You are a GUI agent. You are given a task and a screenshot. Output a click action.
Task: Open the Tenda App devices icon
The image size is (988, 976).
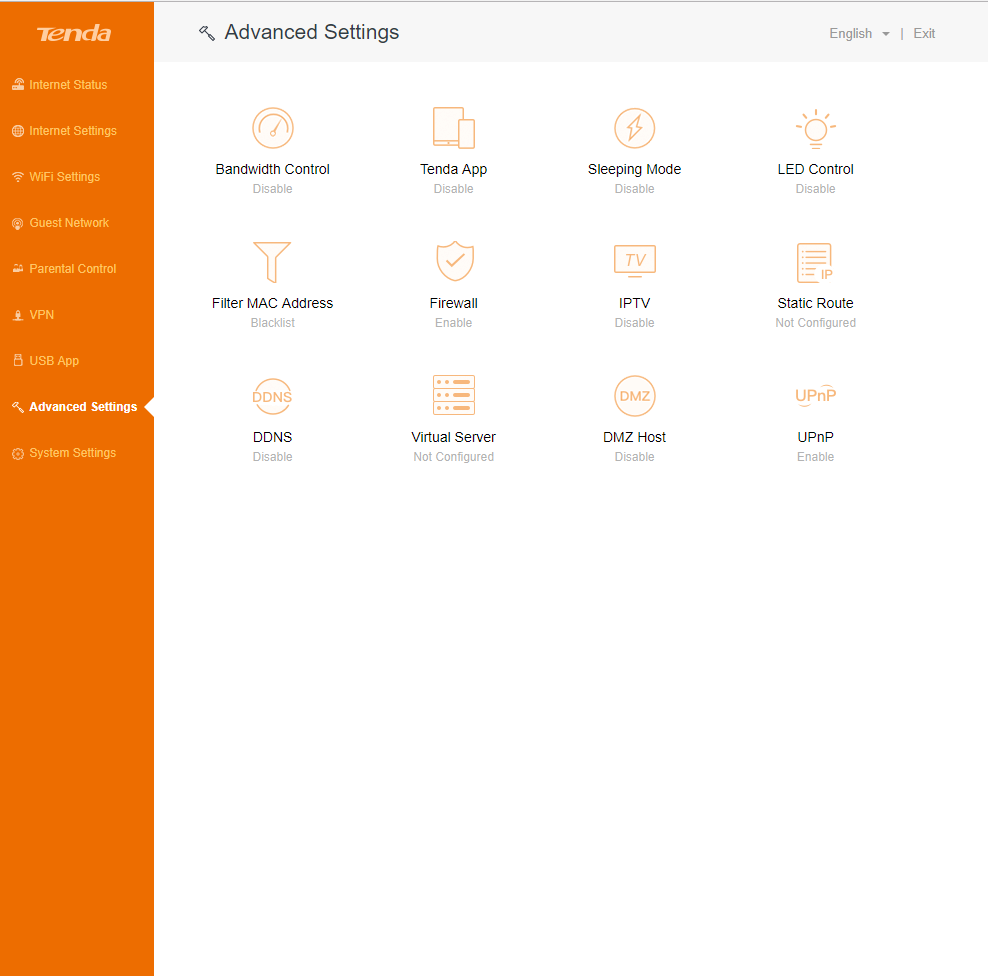pyautogui.click(x=454, y=128)
